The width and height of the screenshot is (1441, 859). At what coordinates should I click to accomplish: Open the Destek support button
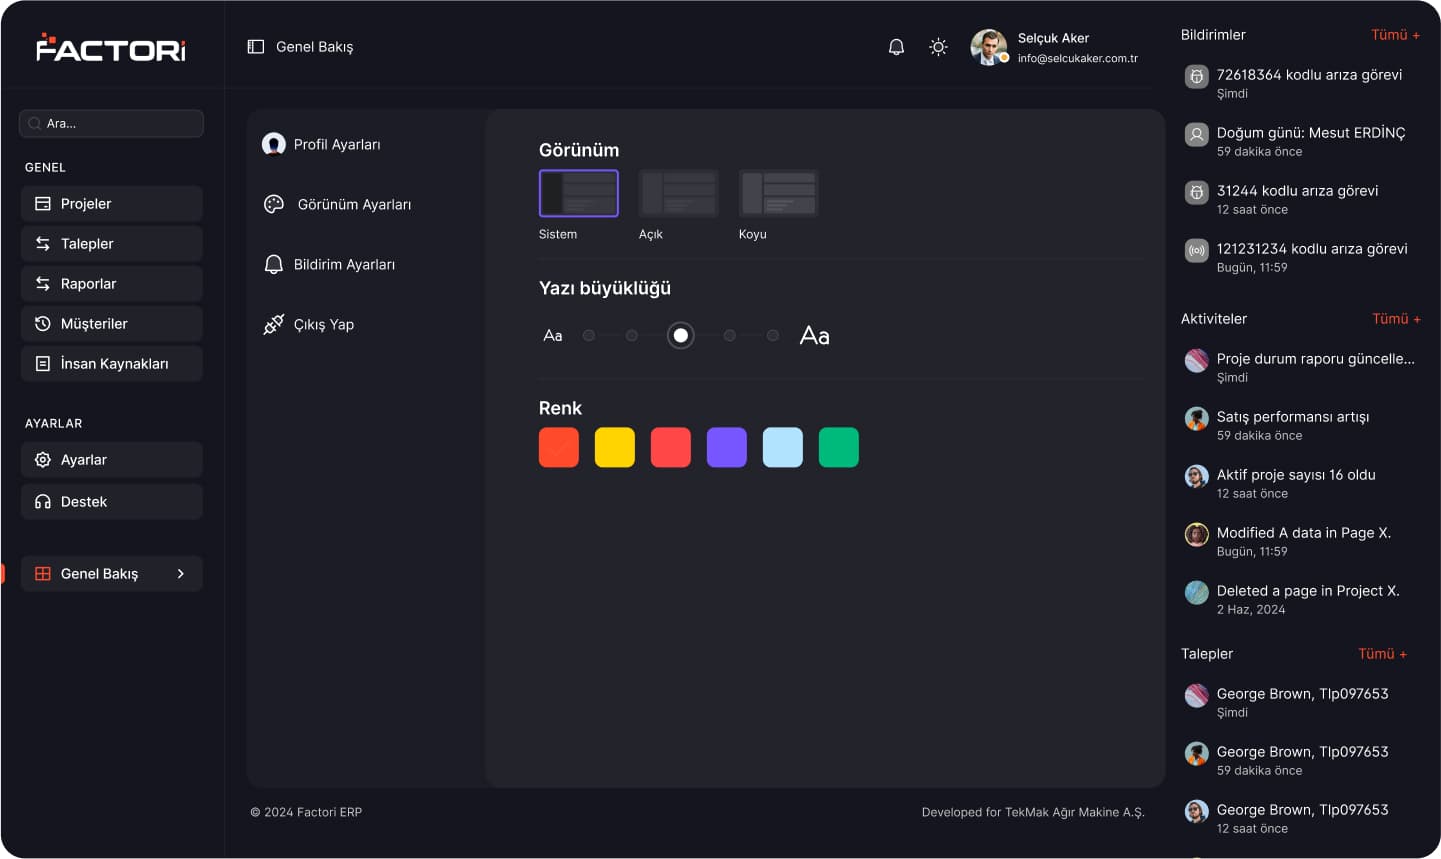click(x=112, y=502)
